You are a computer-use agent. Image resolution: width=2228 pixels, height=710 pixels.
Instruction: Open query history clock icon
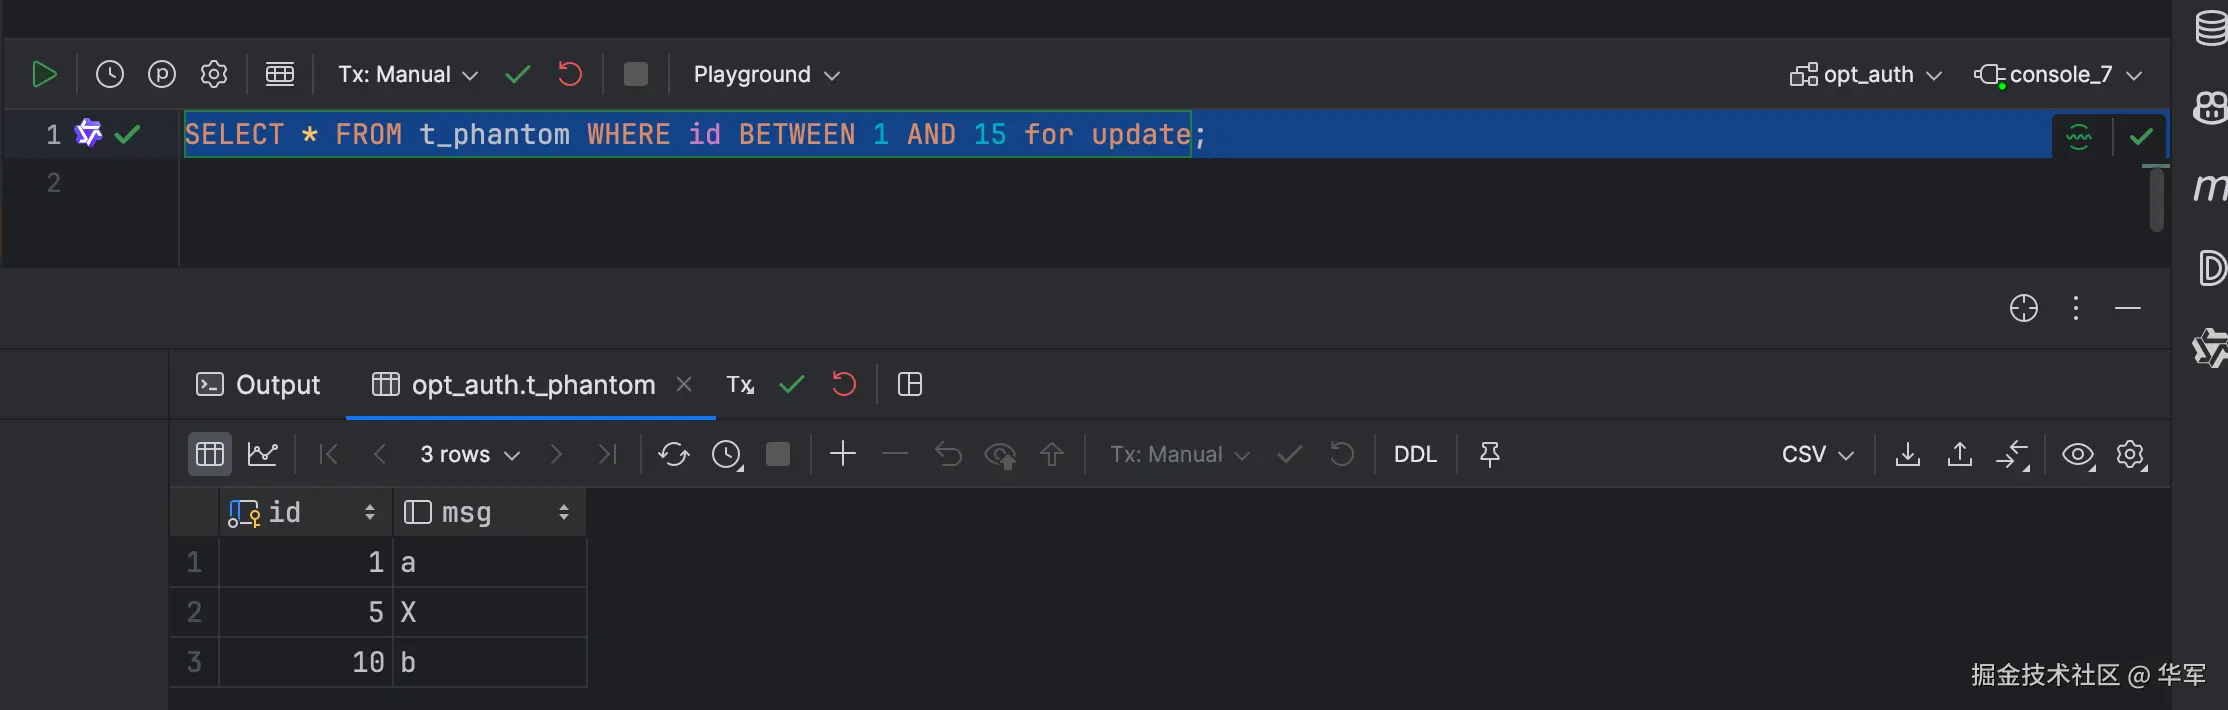pos(110,75)
